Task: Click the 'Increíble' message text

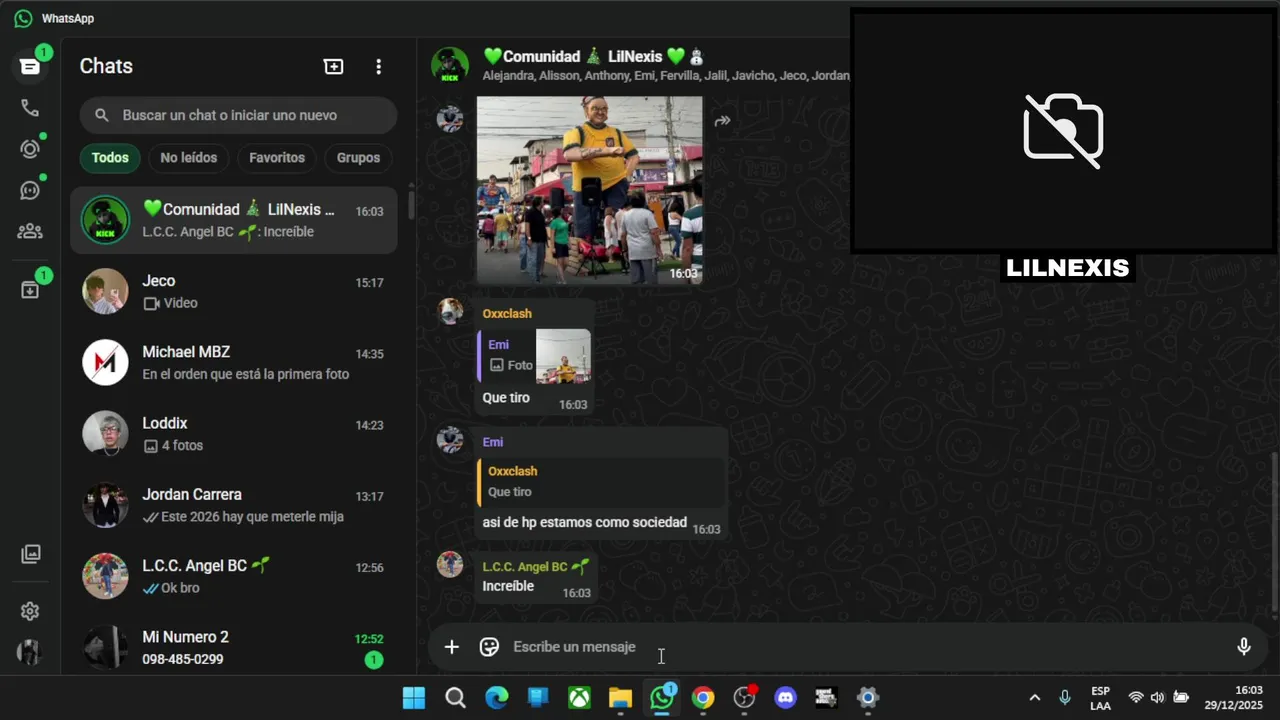Action: pos(508,586)
